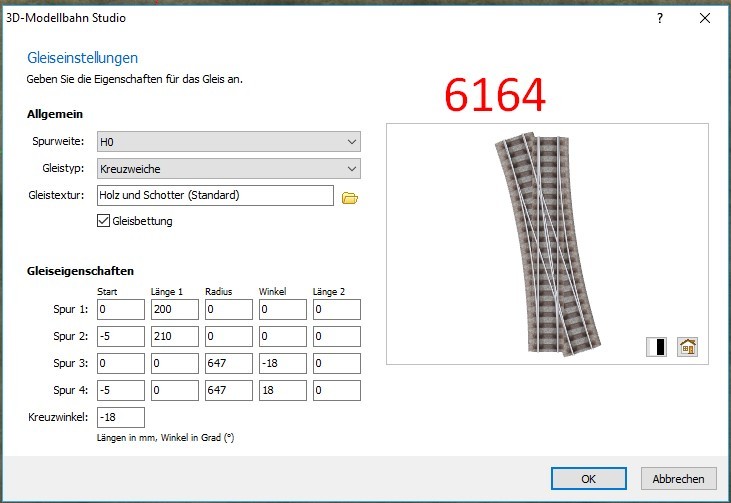Image resolution: width=731 pixels, height=503 pixels.
Task: Toggle the Gleisbettung checkbox
Action: tap(103, 220)
